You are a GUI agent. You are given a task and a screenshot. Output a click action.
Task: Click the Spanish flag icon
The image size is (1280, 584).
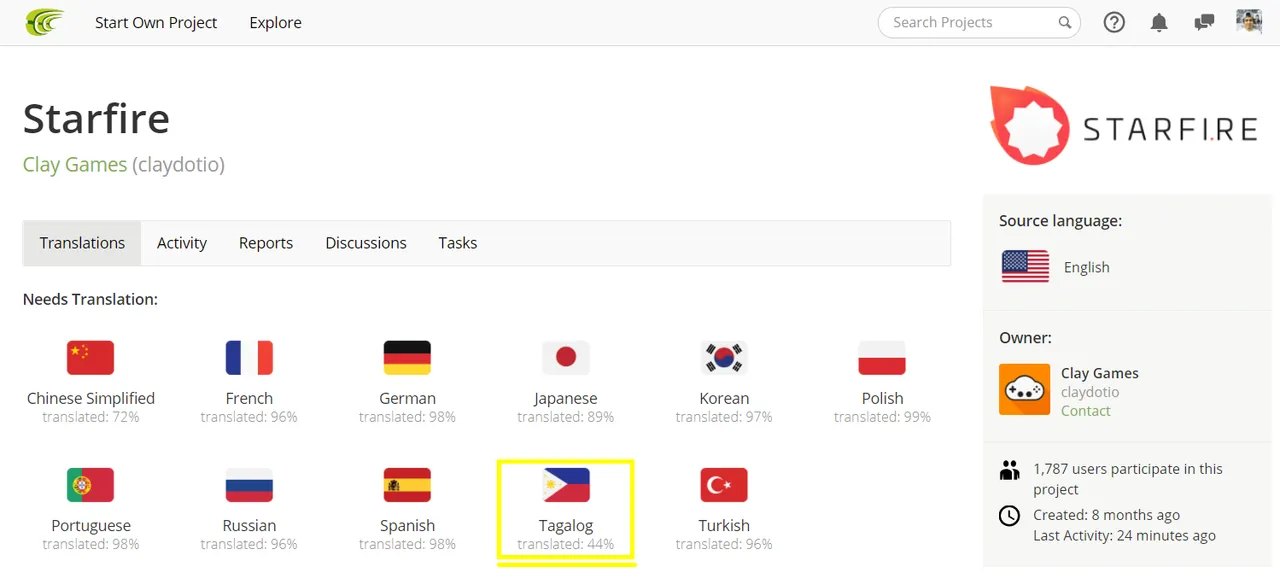407,485
